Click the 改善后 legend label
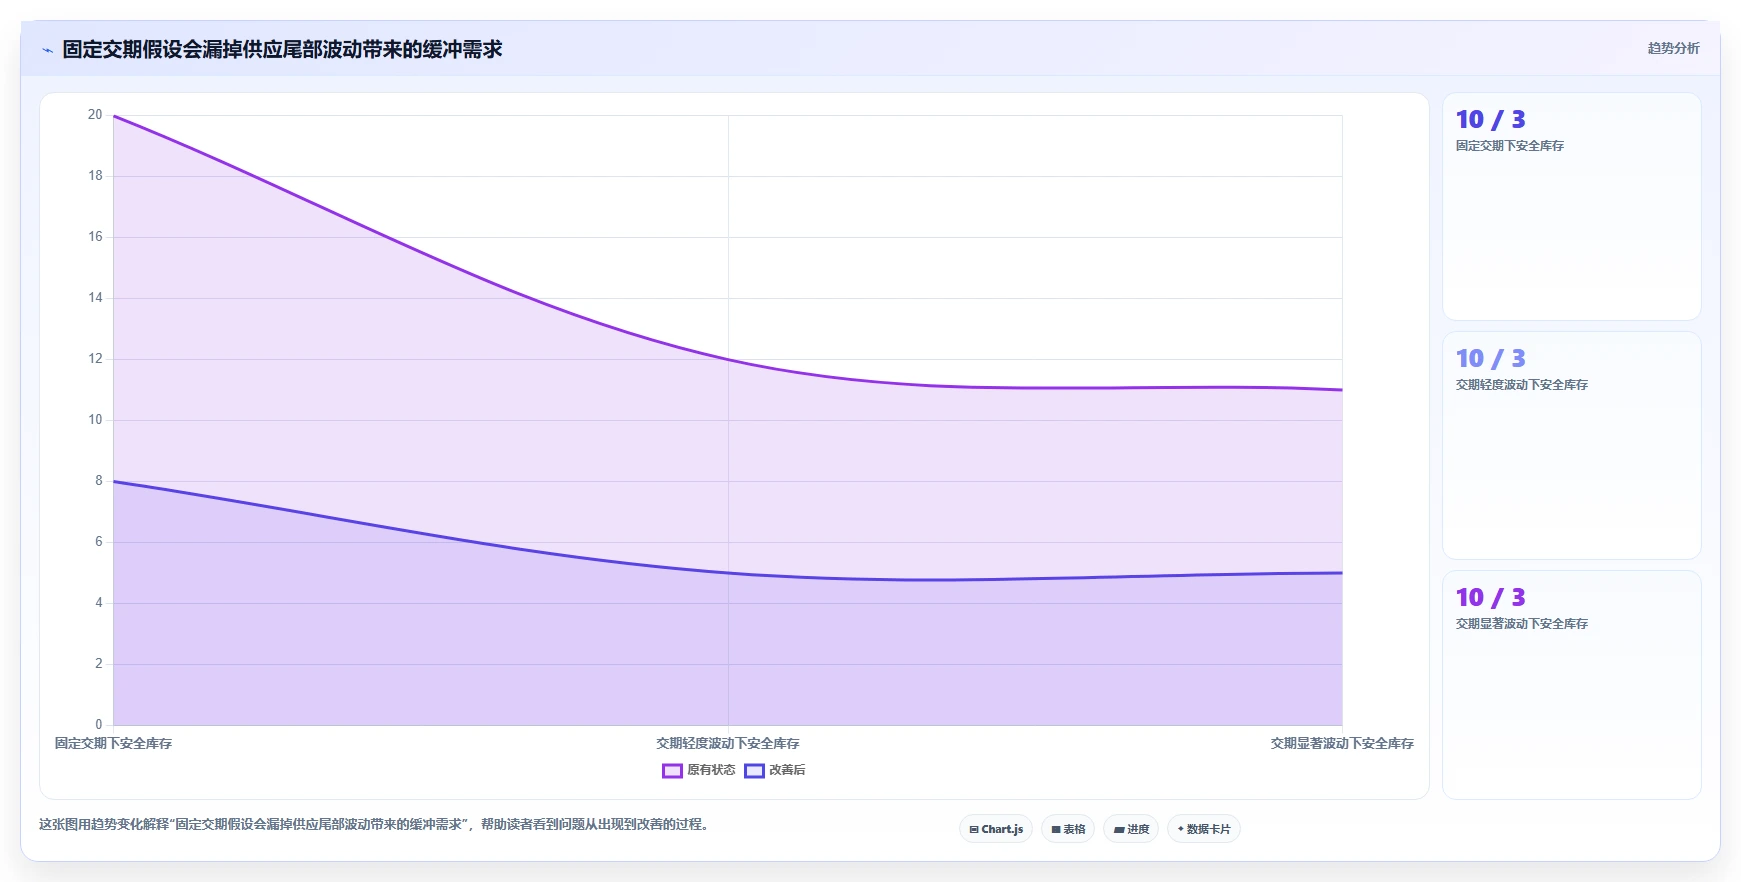The width and height of the screenshot is (1741, 882). point(787,770)
